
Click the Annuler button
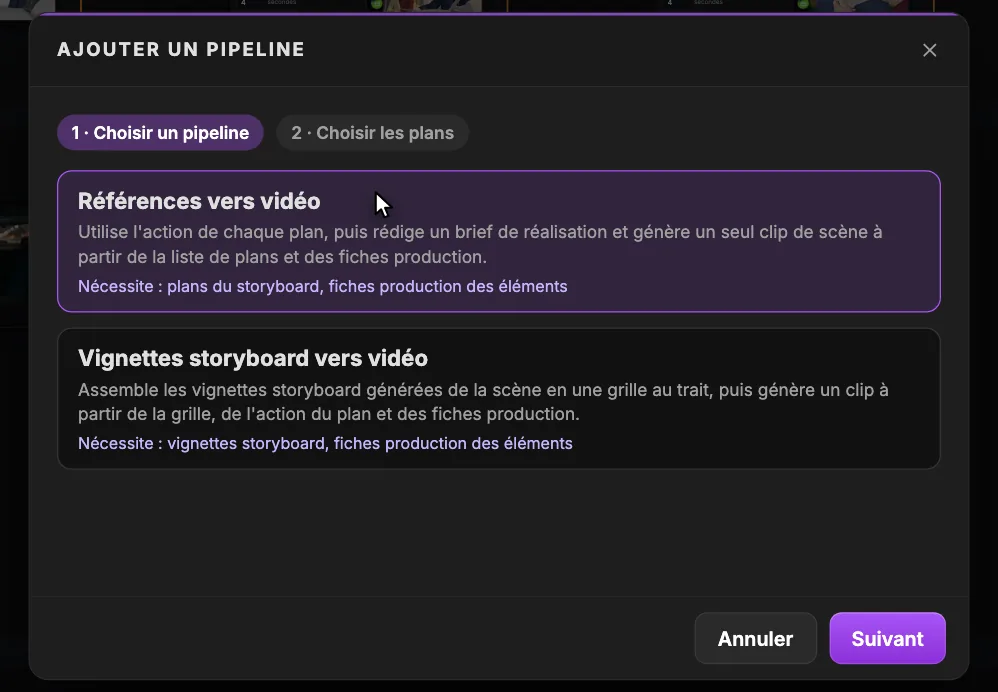coord(756,639)
